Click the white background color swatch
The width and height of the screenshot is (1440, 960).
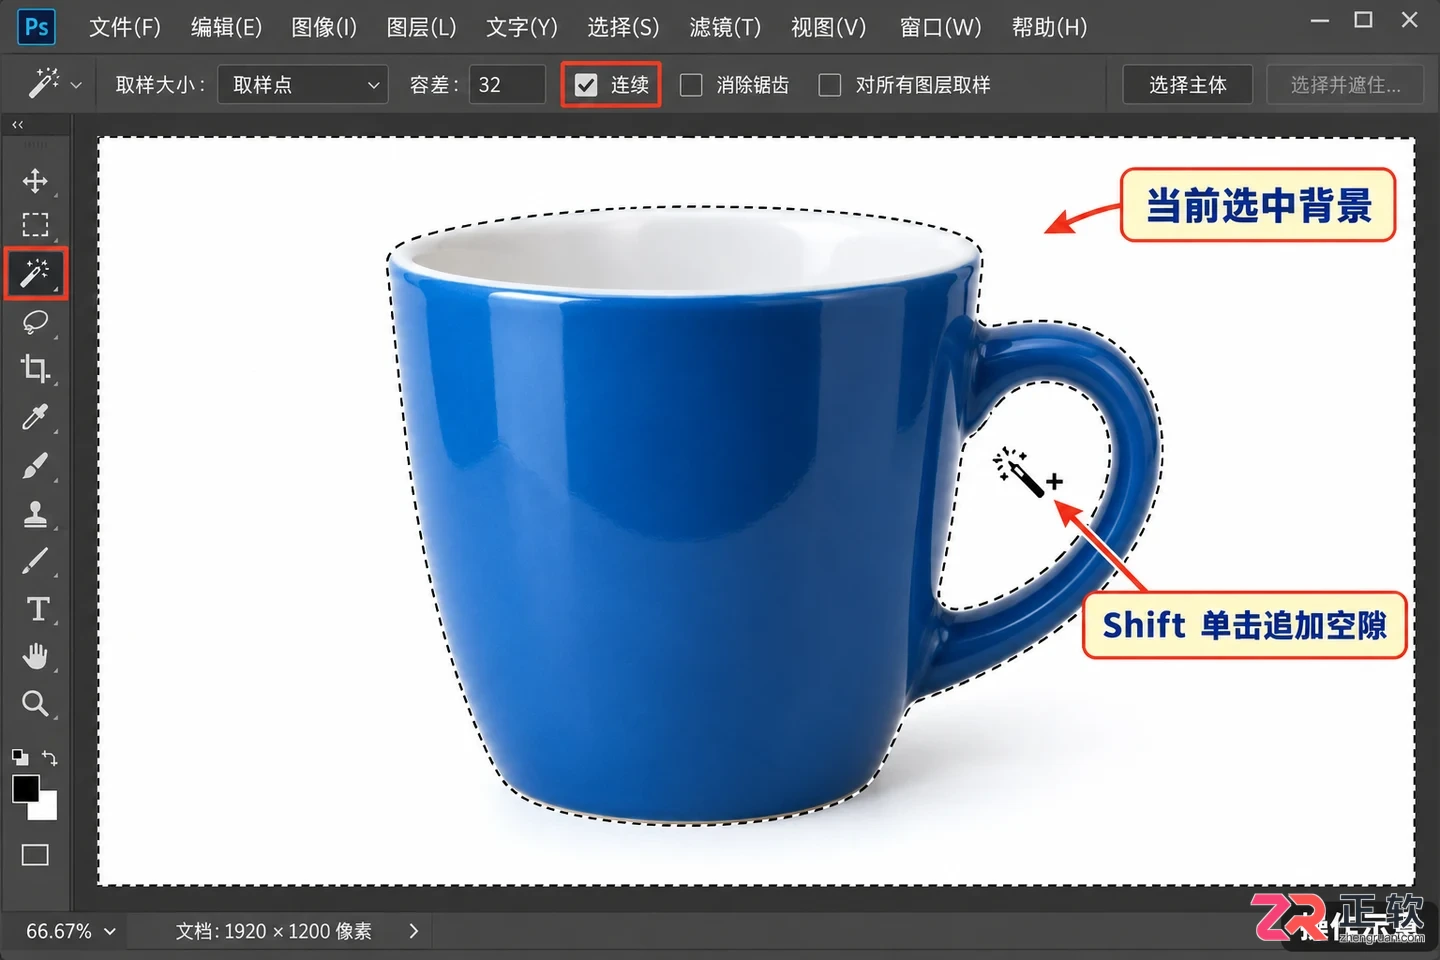click(x=46, y=808)
